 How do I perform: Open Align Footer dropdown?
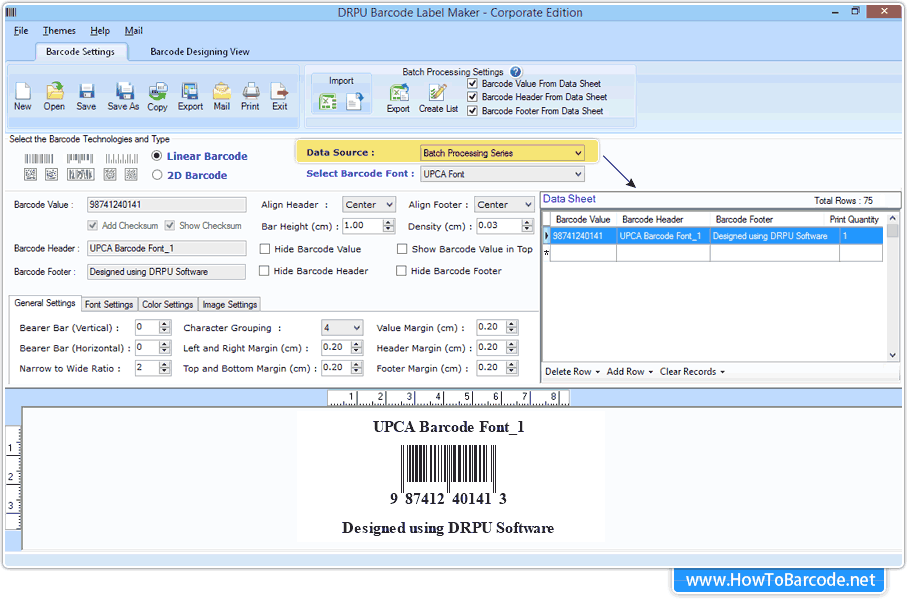click(x=504, y=204)
